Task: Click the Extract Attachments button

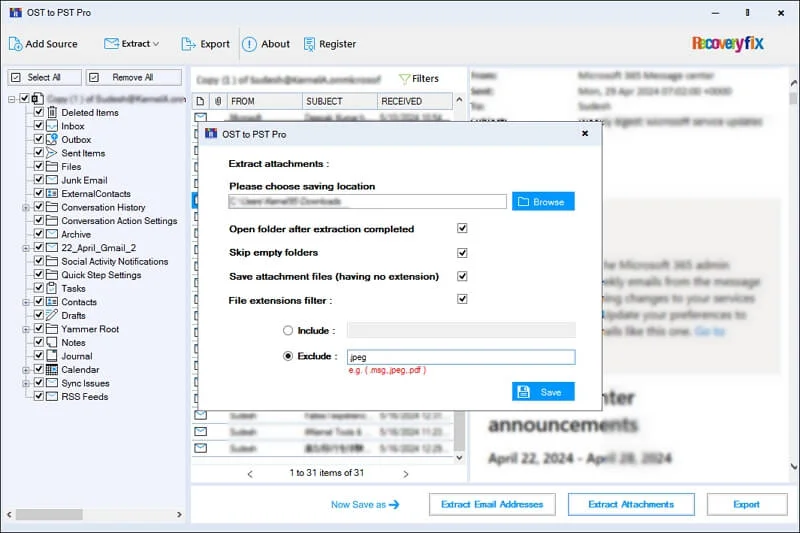Action: coord(631,504)
